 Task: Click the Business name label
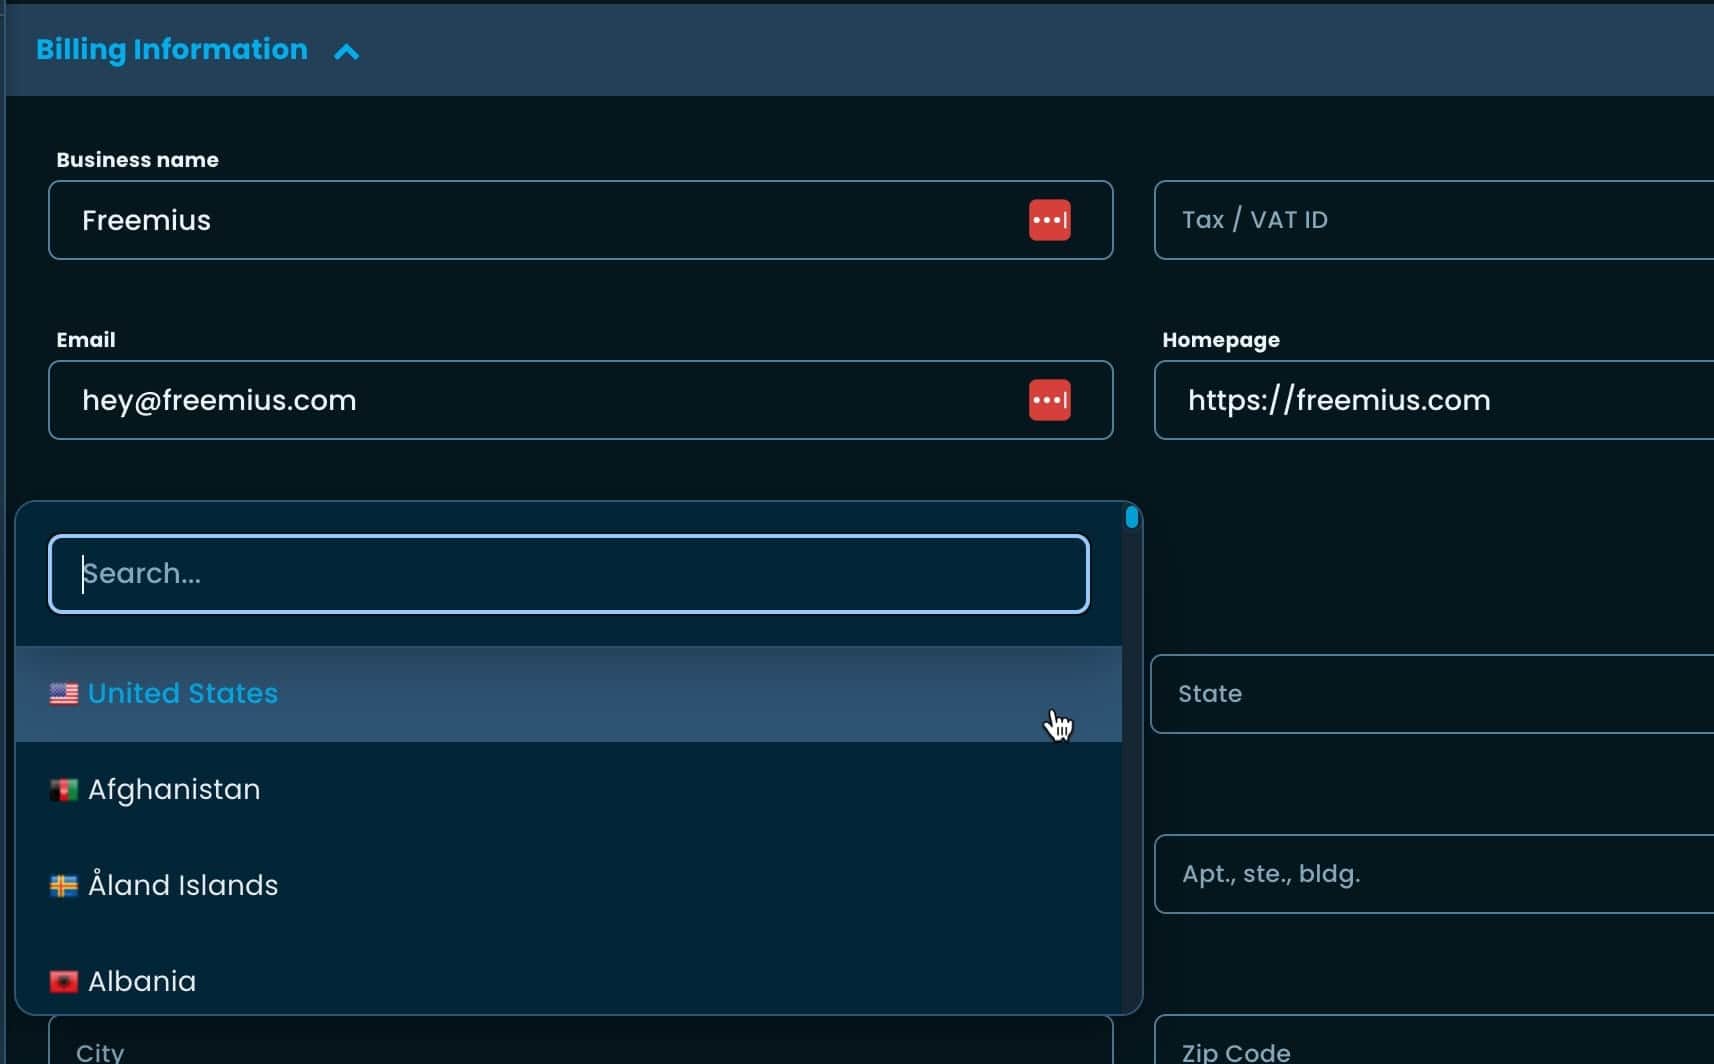(x=137, y=160)
